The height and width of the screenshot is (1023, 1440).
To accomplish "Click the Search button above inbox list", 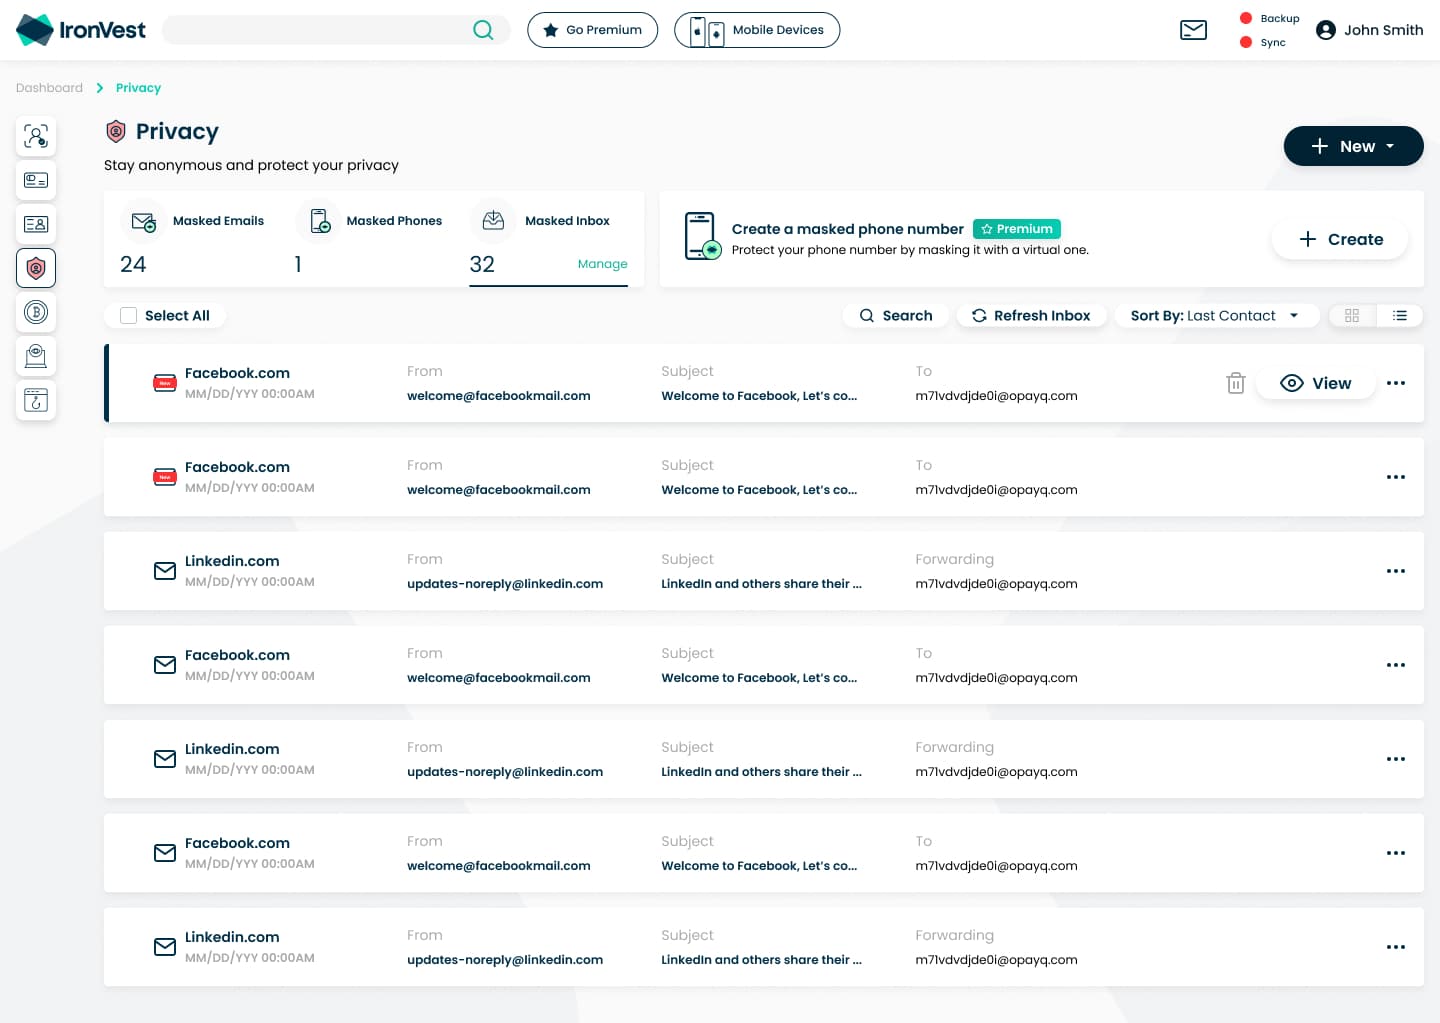I will 895,315.
